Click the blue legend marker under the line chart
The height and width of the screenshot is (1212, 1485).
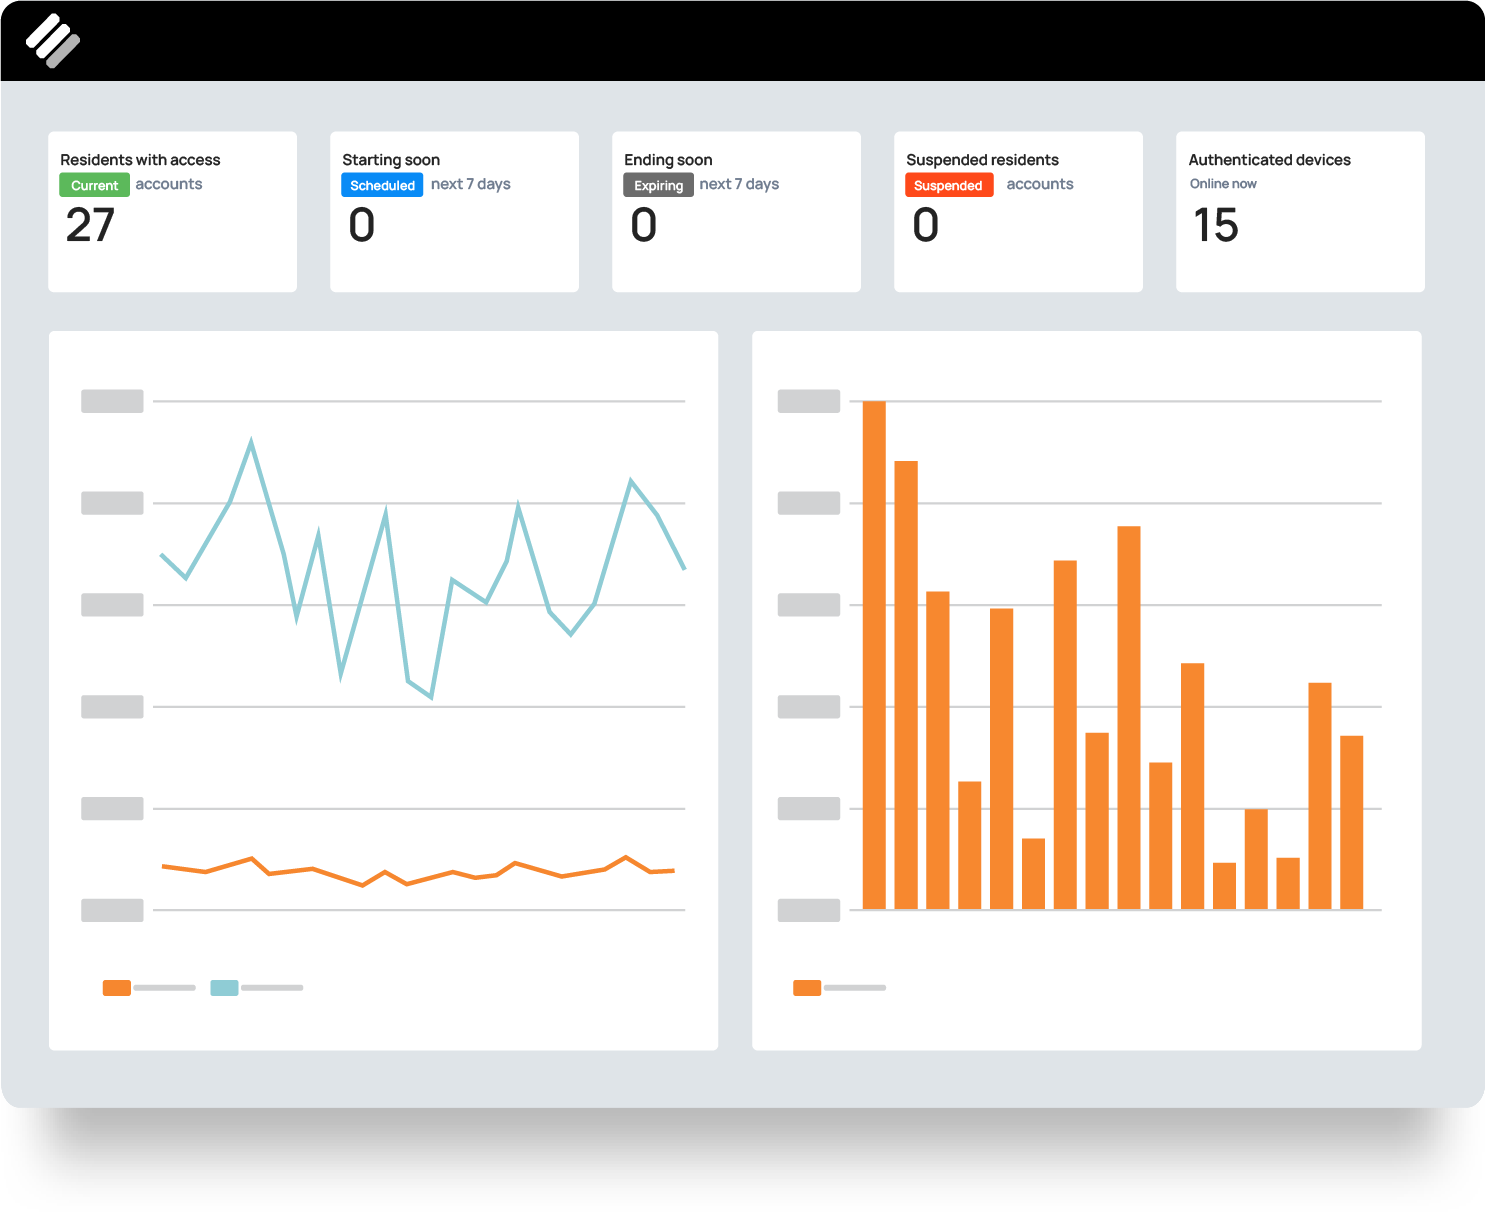click(x=223, y=987)
